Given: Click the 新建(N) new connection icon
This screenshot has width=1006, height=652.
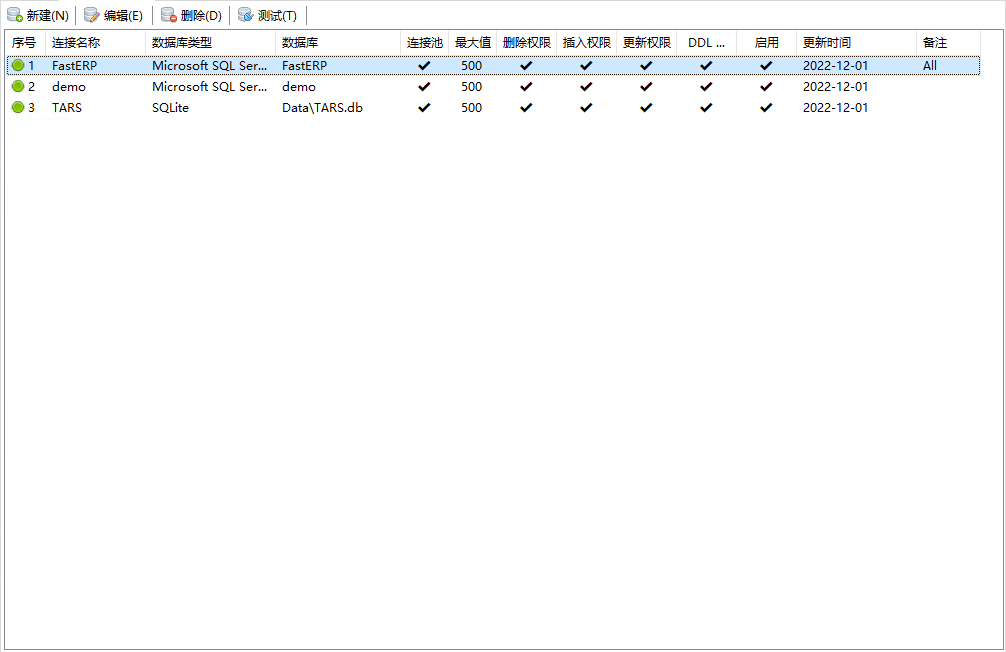Looking at the screenshot, I should (15, 15).
